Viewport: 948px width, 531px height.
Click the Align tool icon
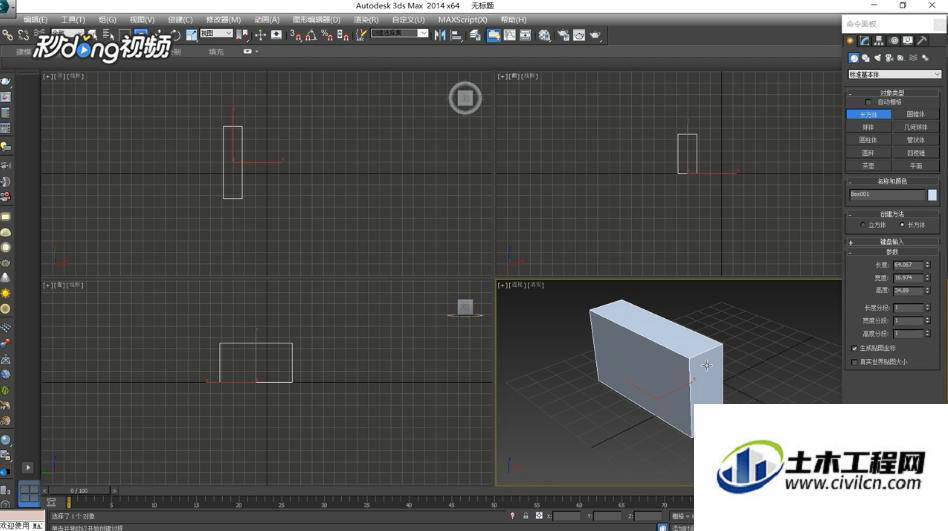point(456,35)
